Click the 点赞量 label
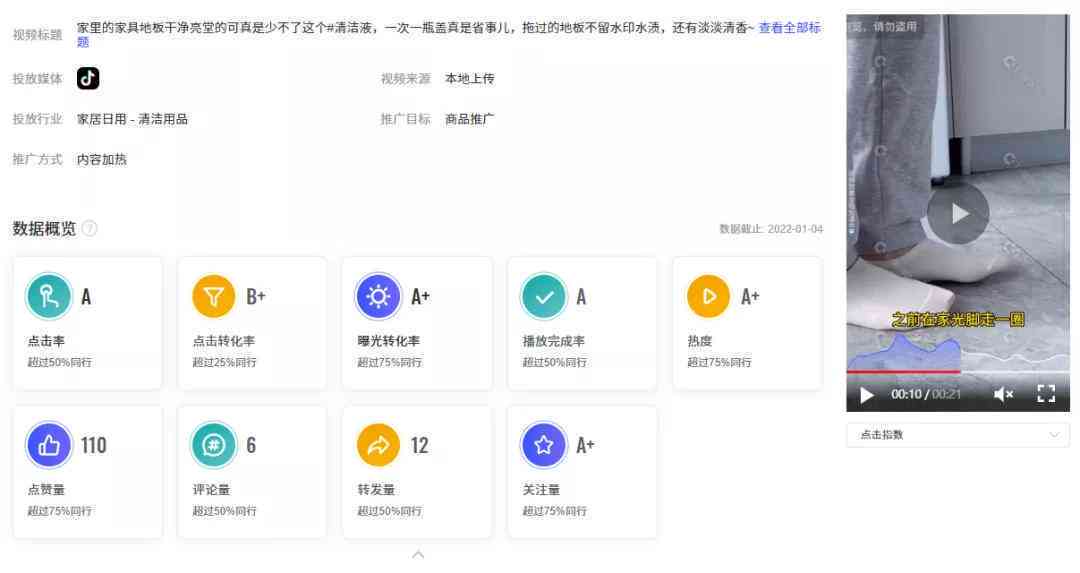Image resolution: width=1080 pixels, height=573 pixels. (x=46, y=490)
